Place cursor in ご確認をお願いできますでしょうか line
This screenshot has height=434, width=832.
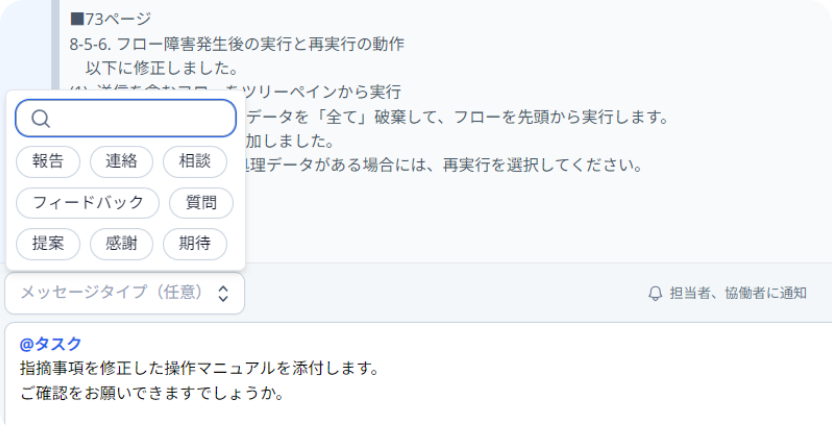[152, 393]
